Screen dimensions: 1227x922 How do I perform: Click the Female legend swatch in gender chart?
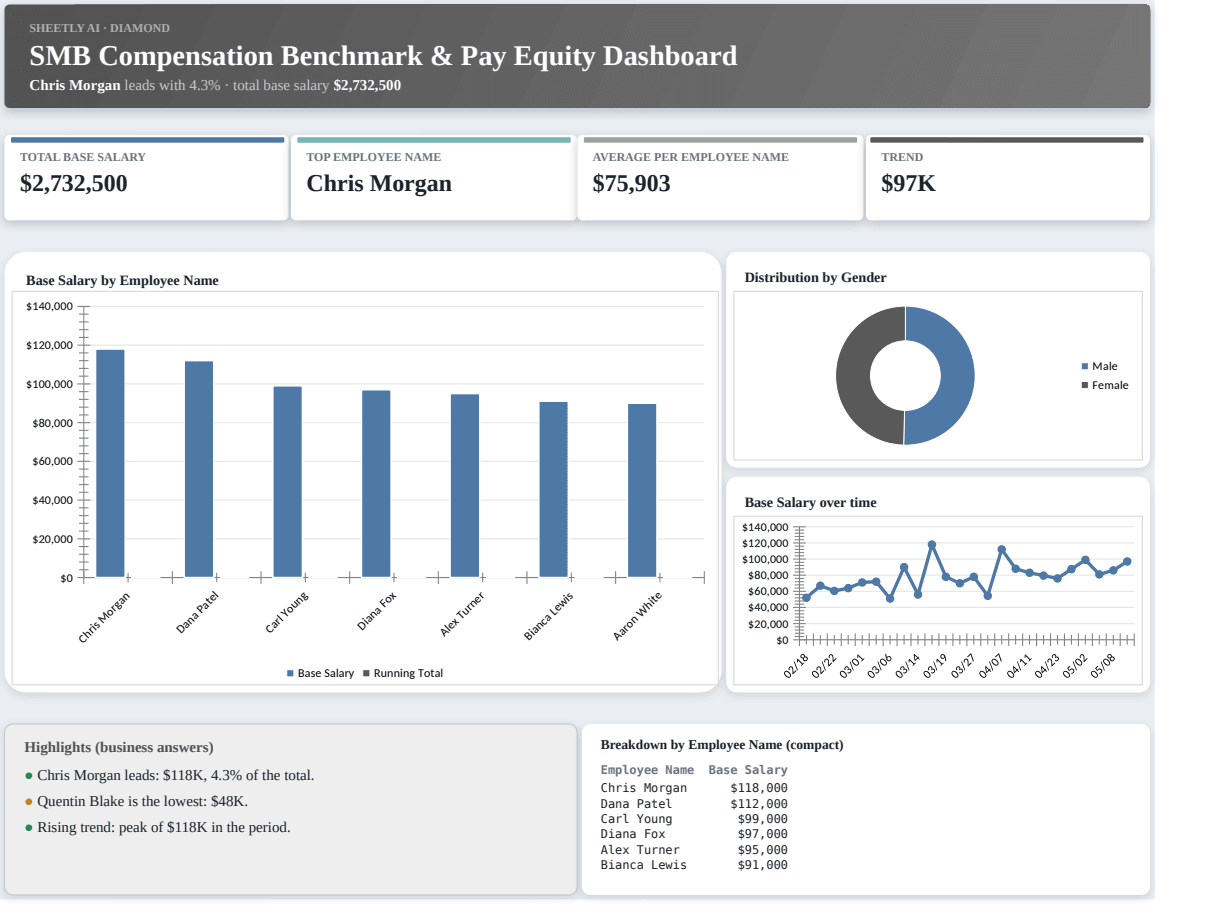[1085, 385]
